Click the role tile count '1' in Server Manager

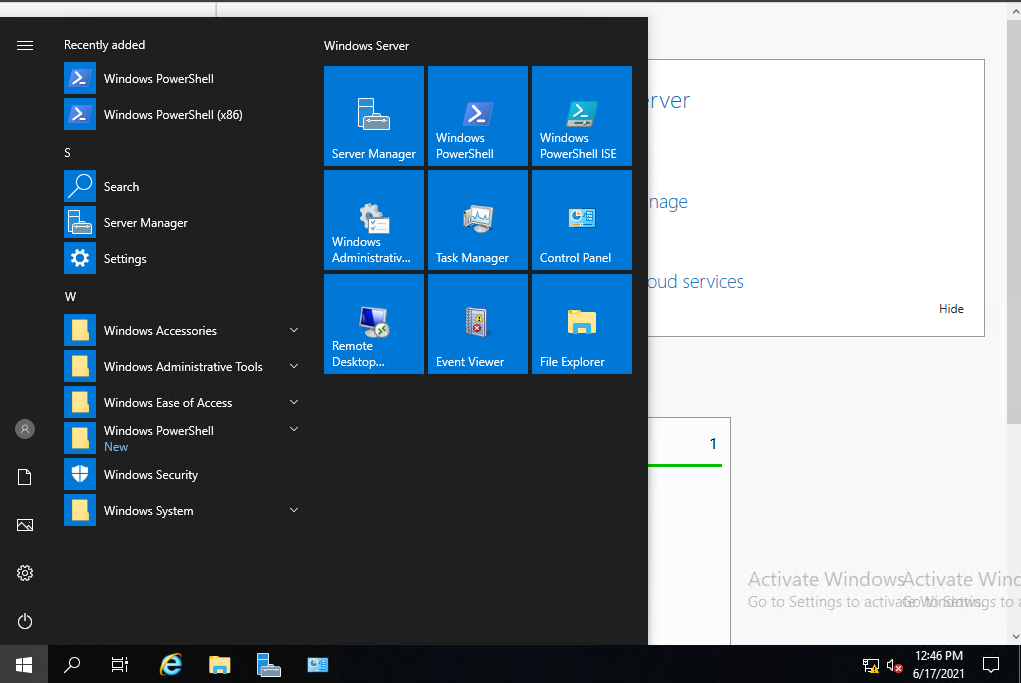coord(713,443)
